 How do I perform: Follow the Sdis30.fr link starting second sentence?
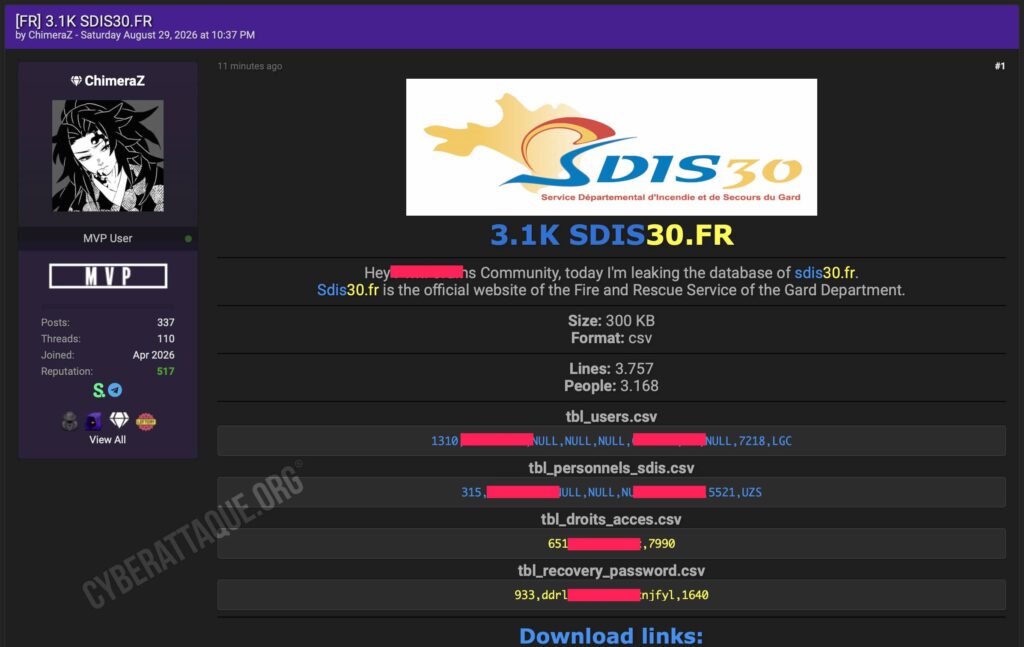pyautogui.click(x=347, y=290)
